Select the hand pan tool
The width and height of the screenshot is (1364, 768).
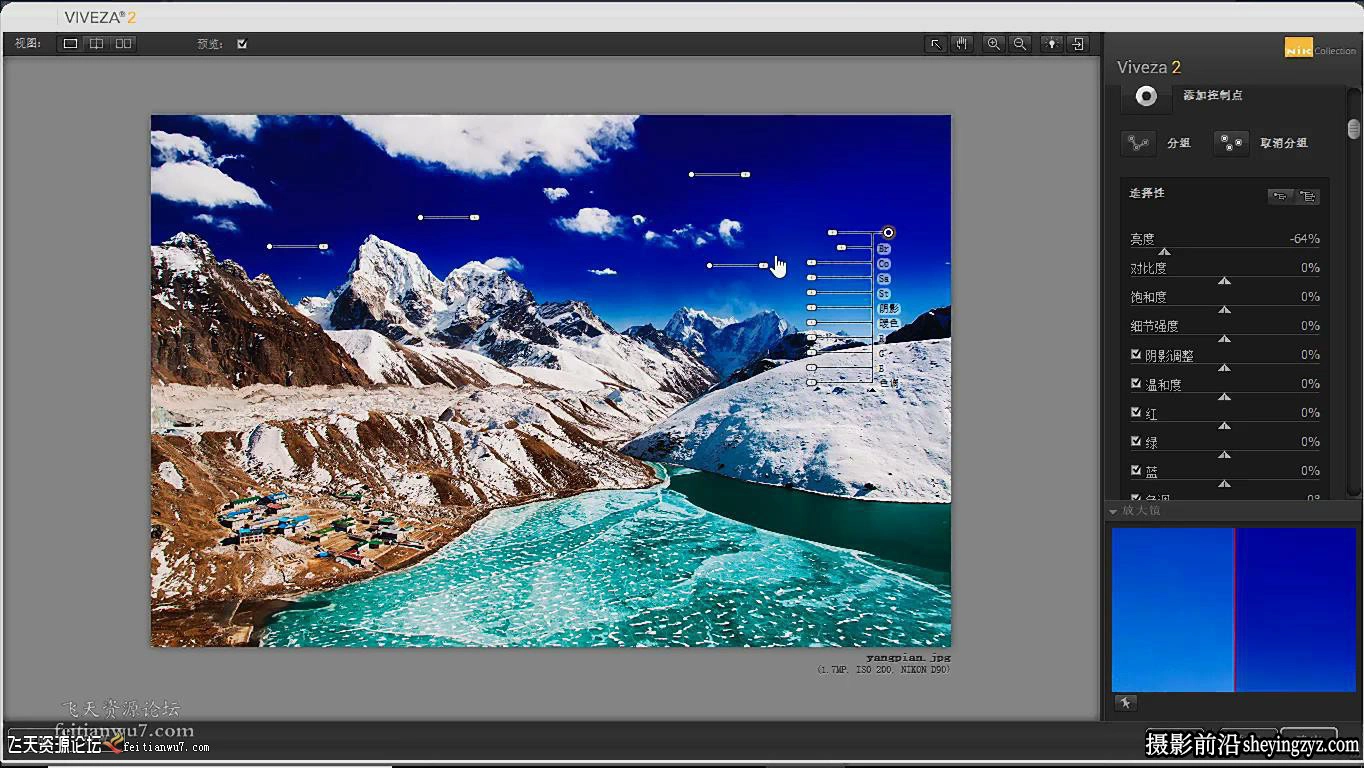pos(962,44)
